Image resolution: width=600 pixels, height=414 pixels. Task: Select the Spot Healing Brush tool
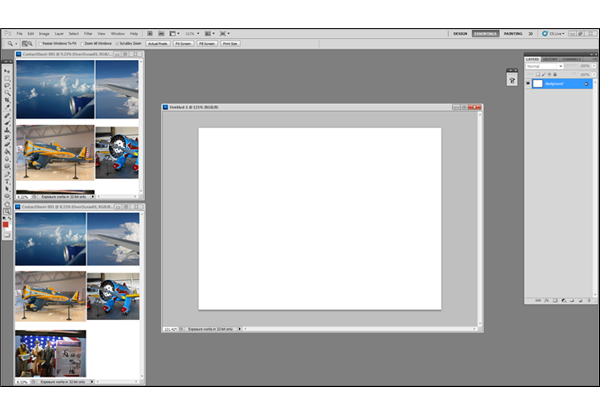click(7, 115)
